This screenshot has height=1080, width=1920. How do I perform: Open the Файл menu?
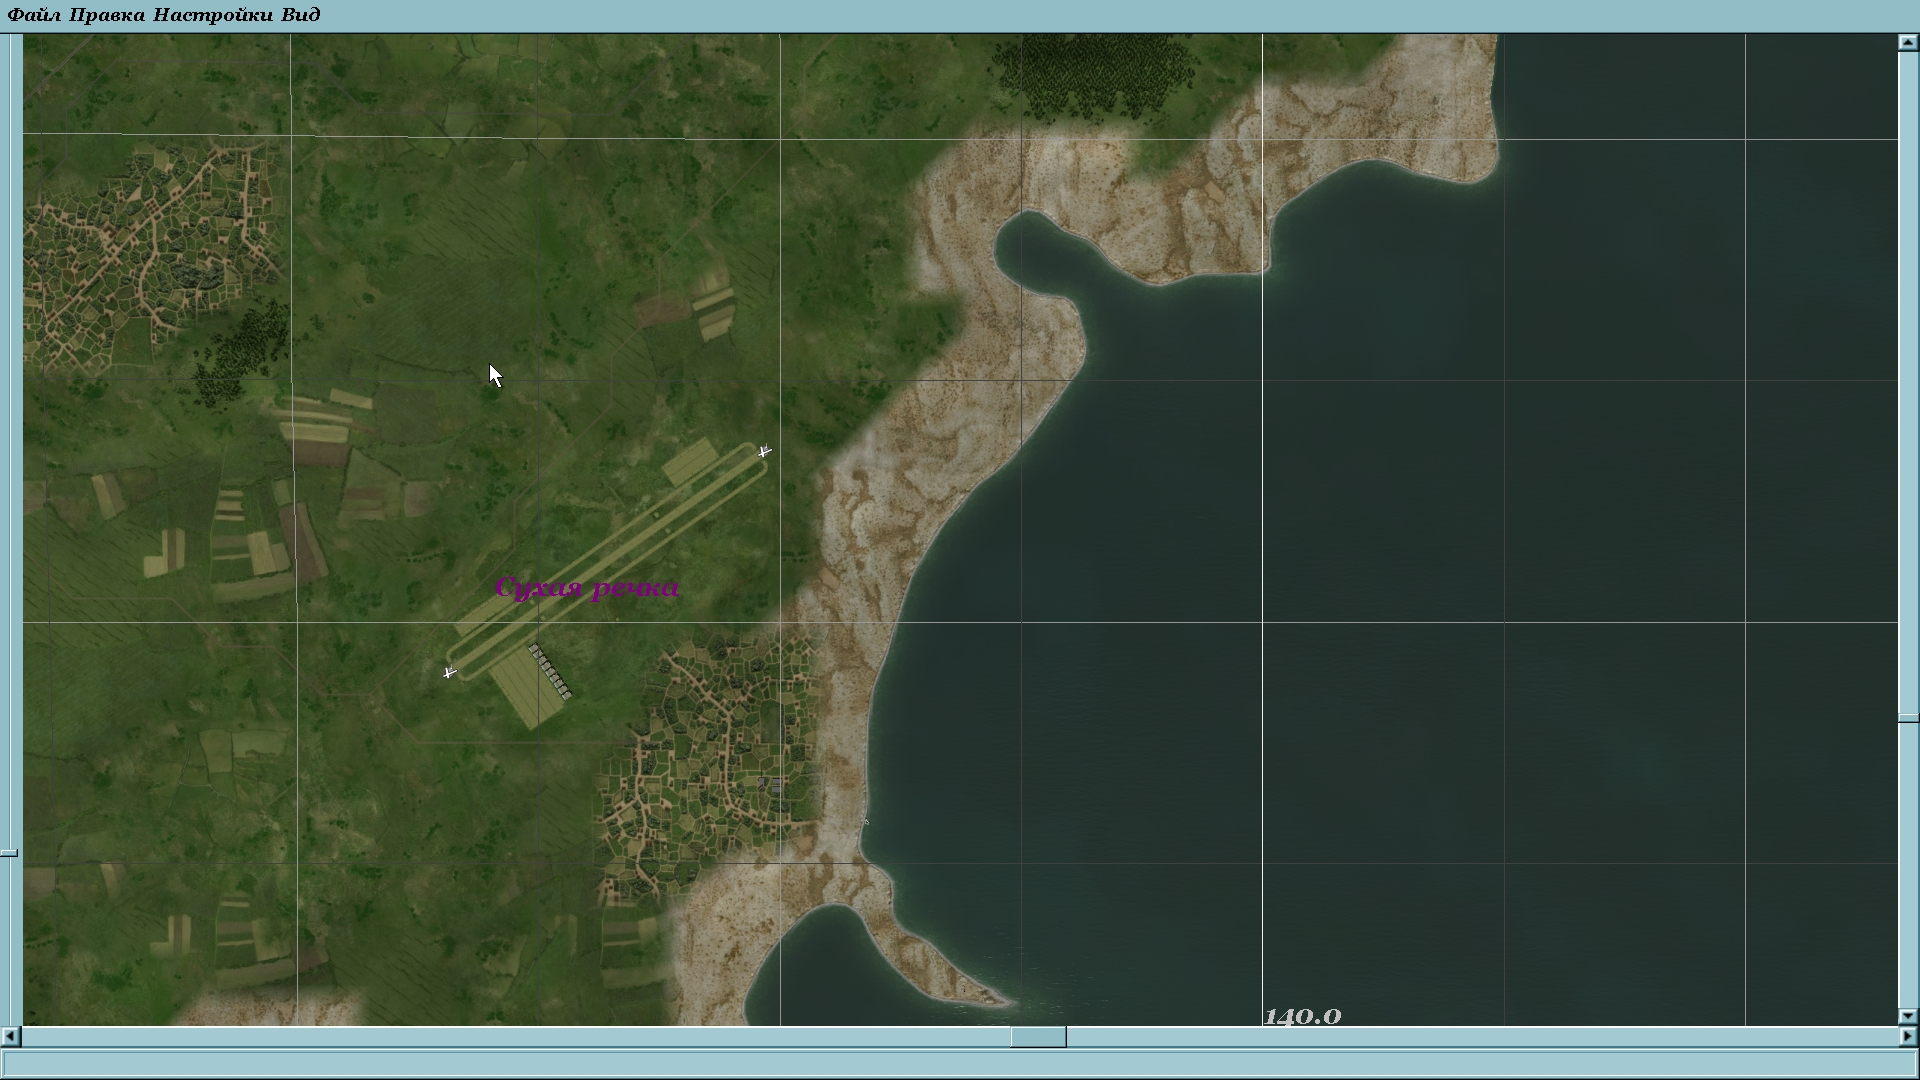tap(34, 15)
